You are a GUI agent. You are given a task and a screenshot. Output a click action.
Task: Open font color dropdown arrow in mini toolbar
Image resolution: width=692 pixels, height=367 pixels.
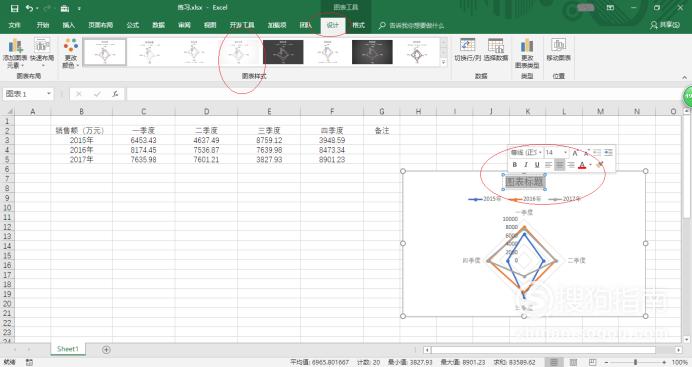[x=590, y=165]
